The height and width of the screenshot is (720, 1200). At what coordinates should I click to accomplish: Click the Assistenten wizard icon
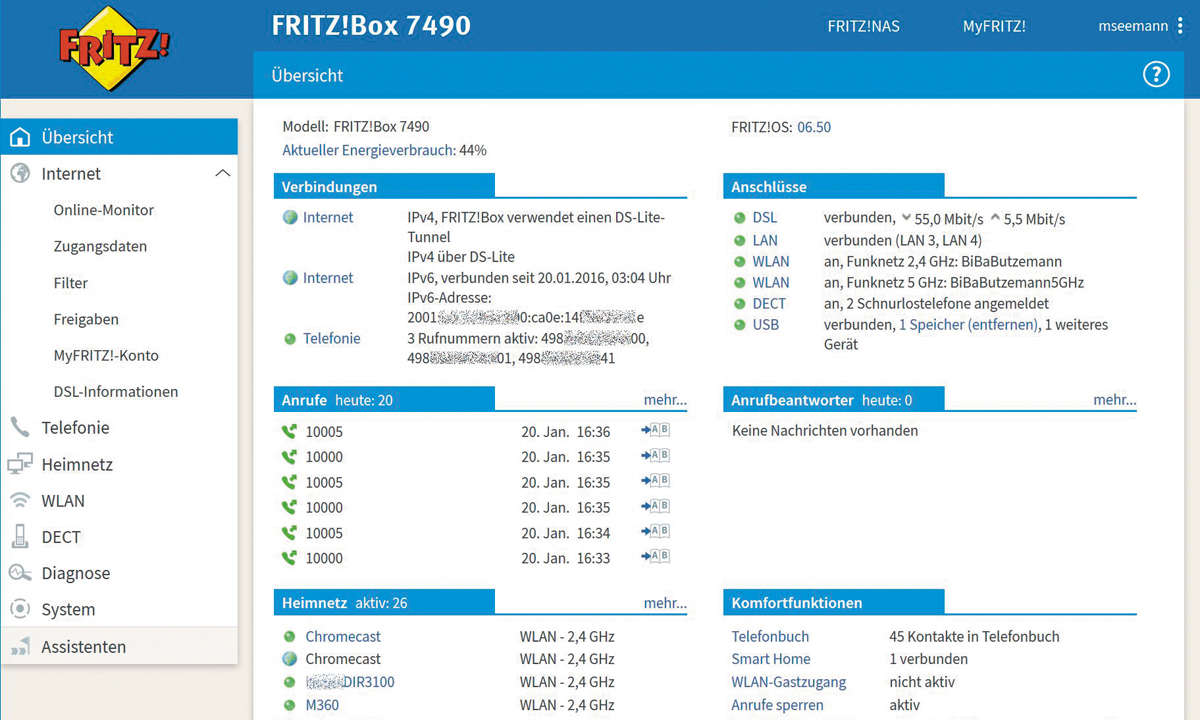[20, 647]
